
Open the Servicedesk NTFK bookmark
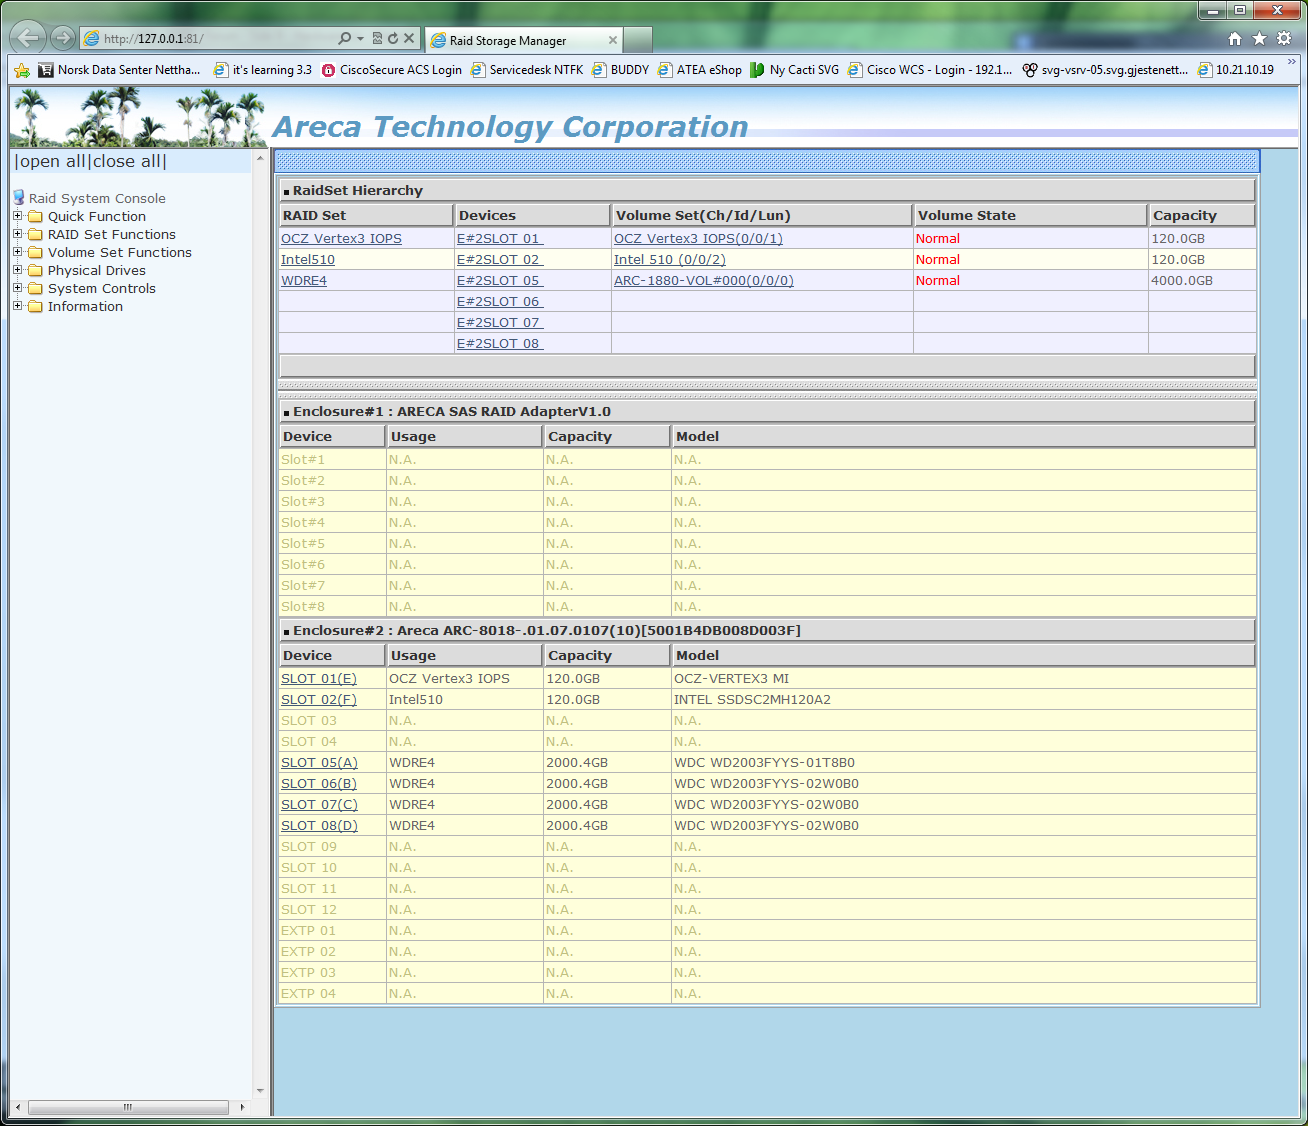(527, 70)
